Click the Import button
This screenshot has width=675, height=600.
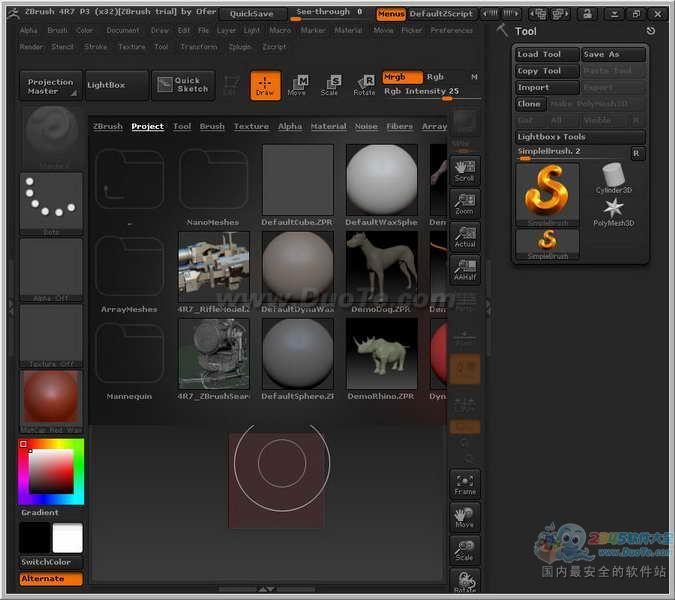(x=547, y=87)
